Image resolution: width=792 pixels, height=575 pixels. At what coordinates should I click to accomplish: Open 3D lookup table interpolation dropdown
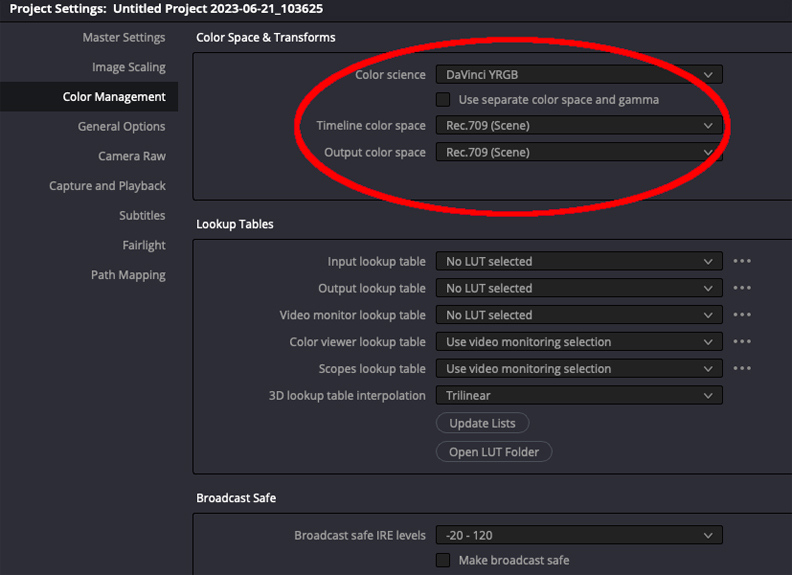[x=579, y=395]
